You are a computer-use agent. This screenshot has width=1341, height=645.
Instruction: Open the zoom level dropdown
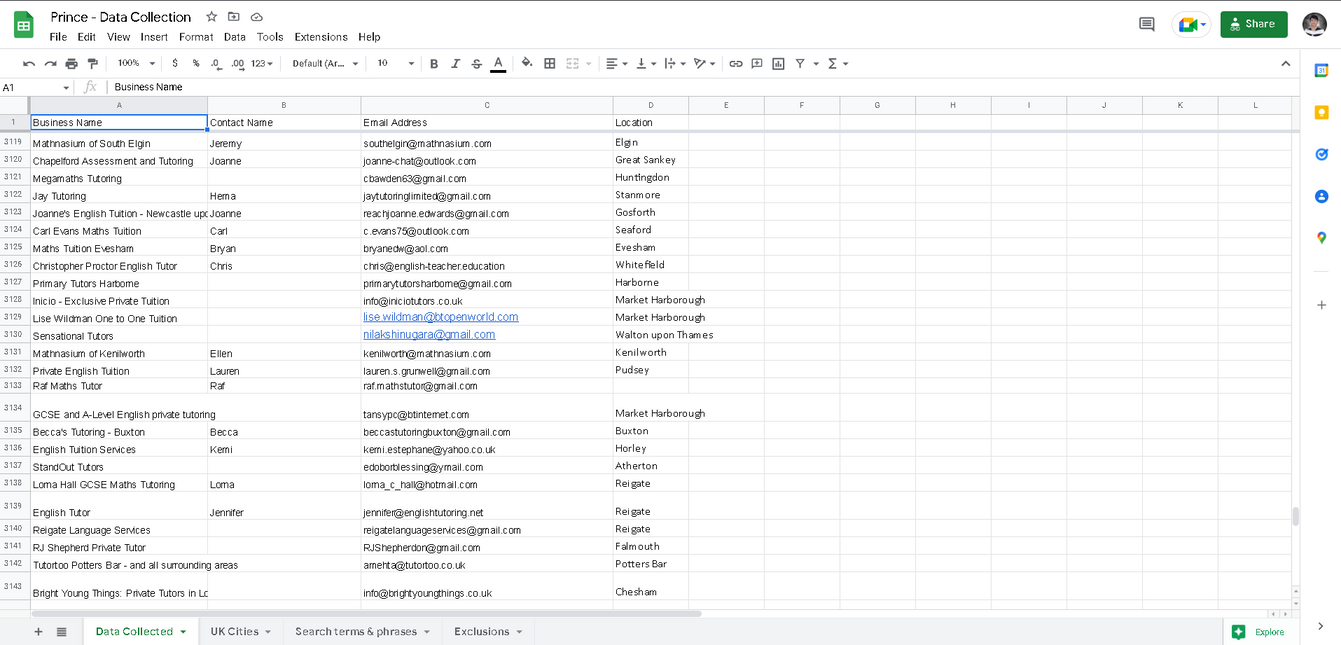coord(134,63)
